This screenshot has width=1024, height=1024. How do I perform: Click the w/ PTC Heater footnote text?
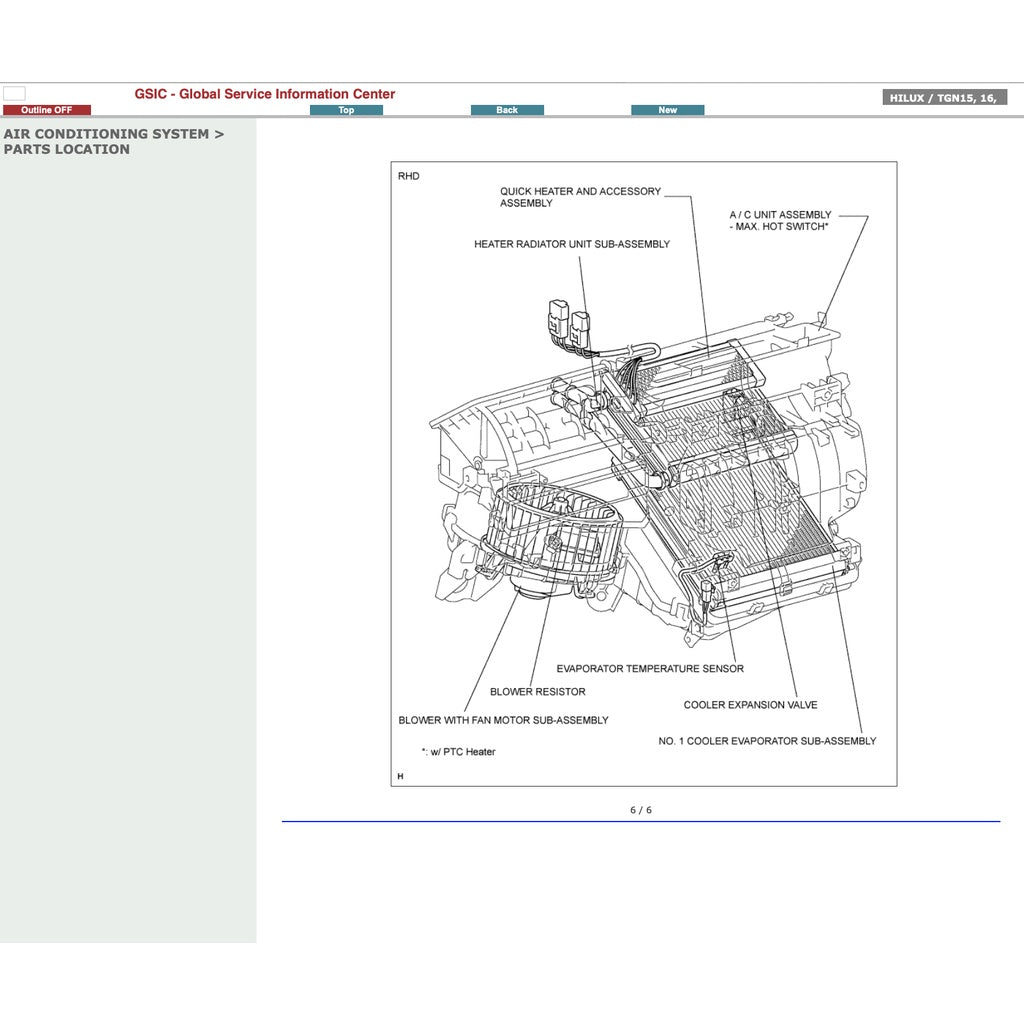pyautogui.click(x=457, y=751)
